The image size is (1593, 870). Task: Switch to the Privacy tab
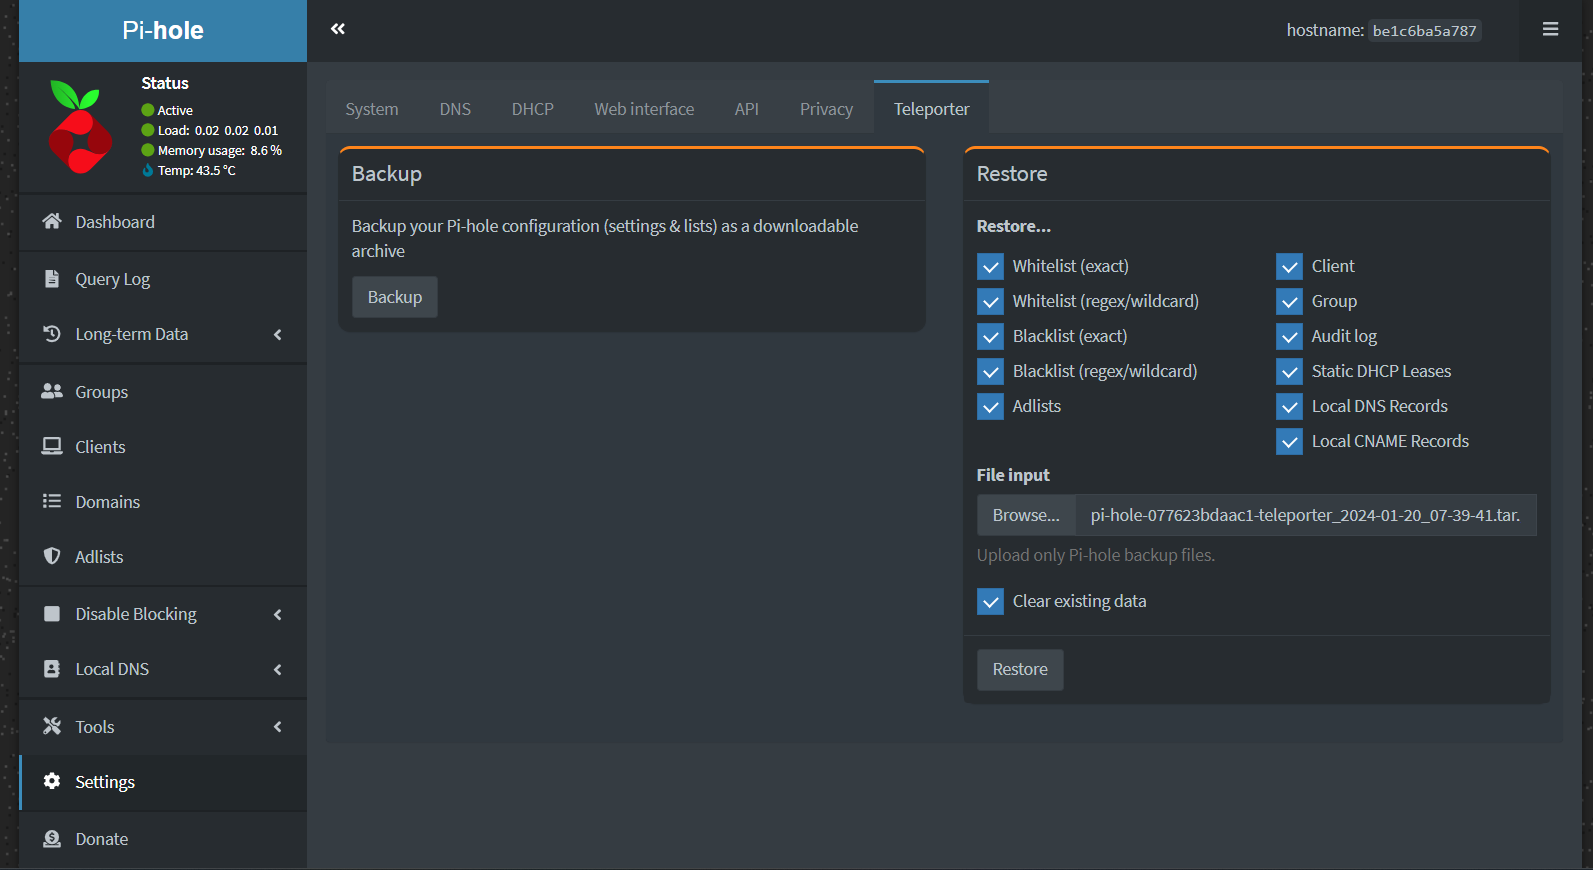pos(826,109)
